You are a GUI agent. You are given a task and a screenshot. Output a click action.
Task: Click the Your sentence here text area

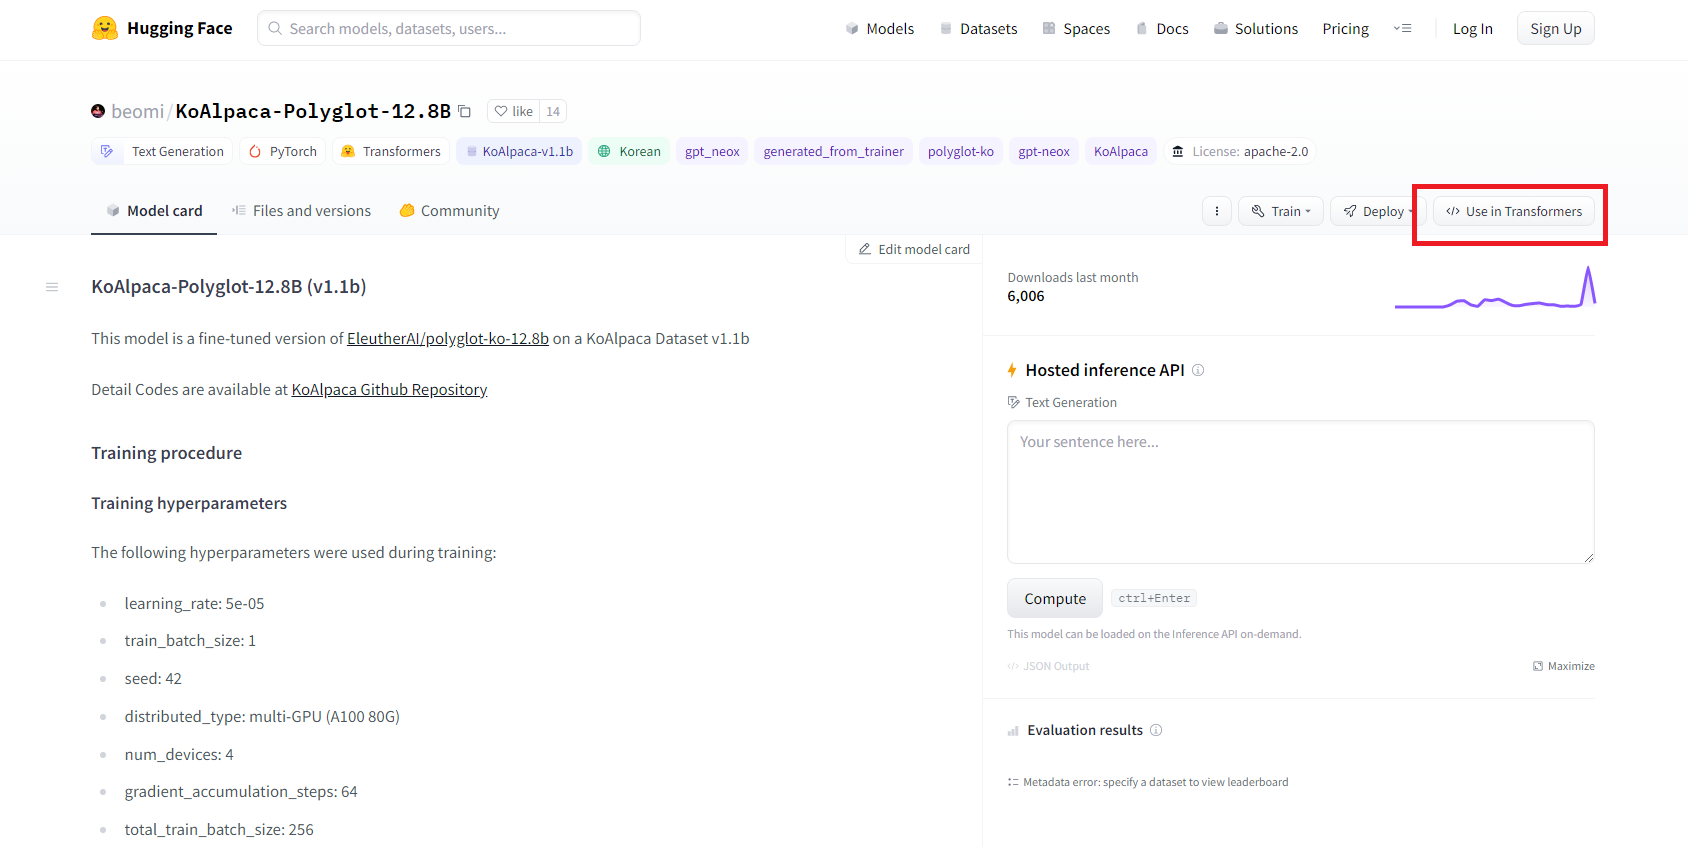pos(1300,492)
